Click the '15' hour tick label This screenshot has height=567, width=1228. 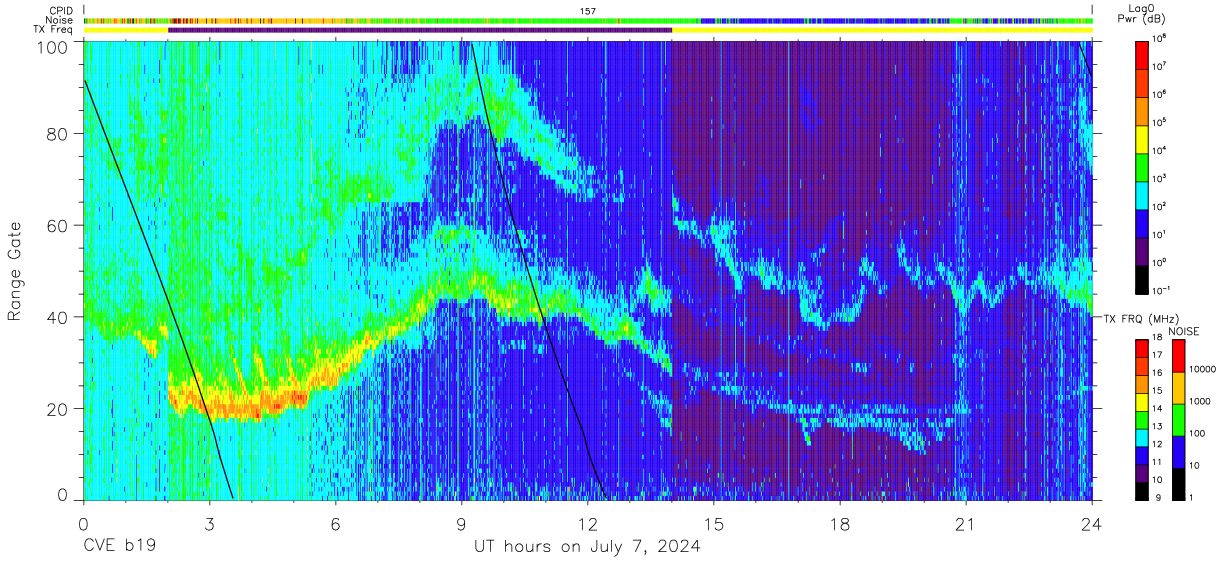714,523
